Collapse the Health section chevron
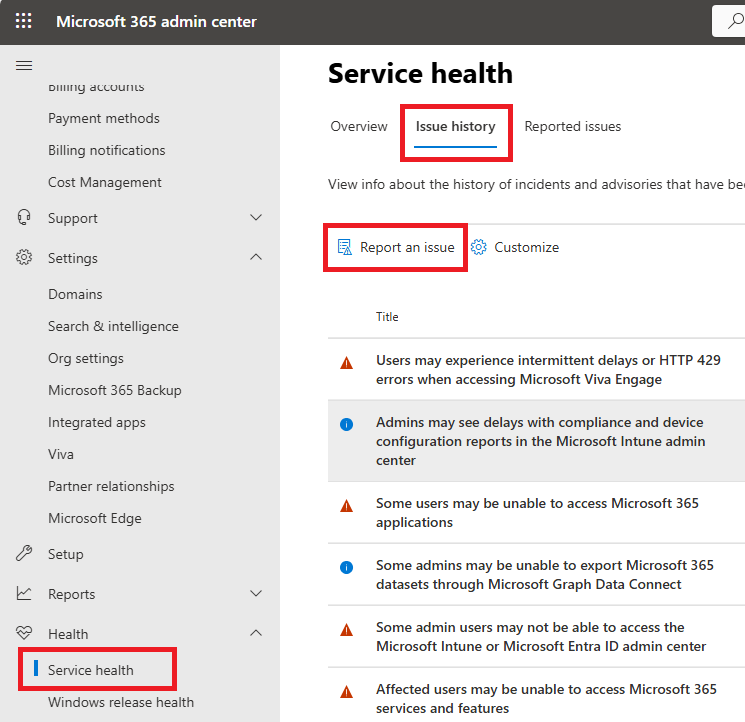Image resolution: width=745 pixels, height=722 pixels. tap(256, 633)
